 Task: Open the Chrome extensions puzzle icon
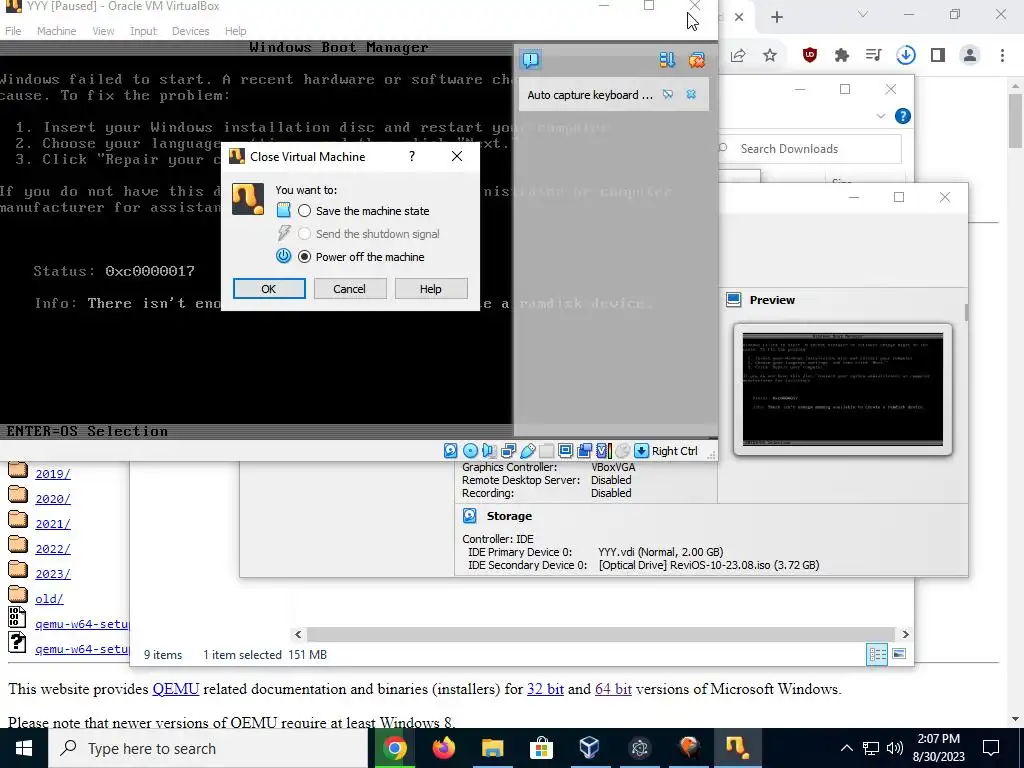(842, 55)
